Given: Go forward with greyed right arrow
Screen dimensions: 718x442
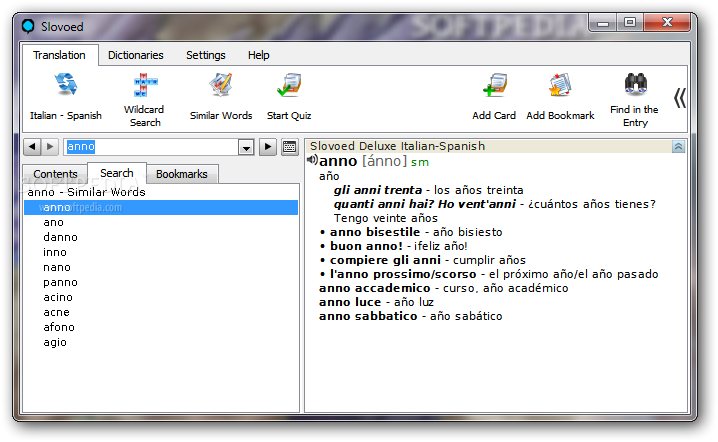Looking at the screenshot, I should (x=50, y=147).
